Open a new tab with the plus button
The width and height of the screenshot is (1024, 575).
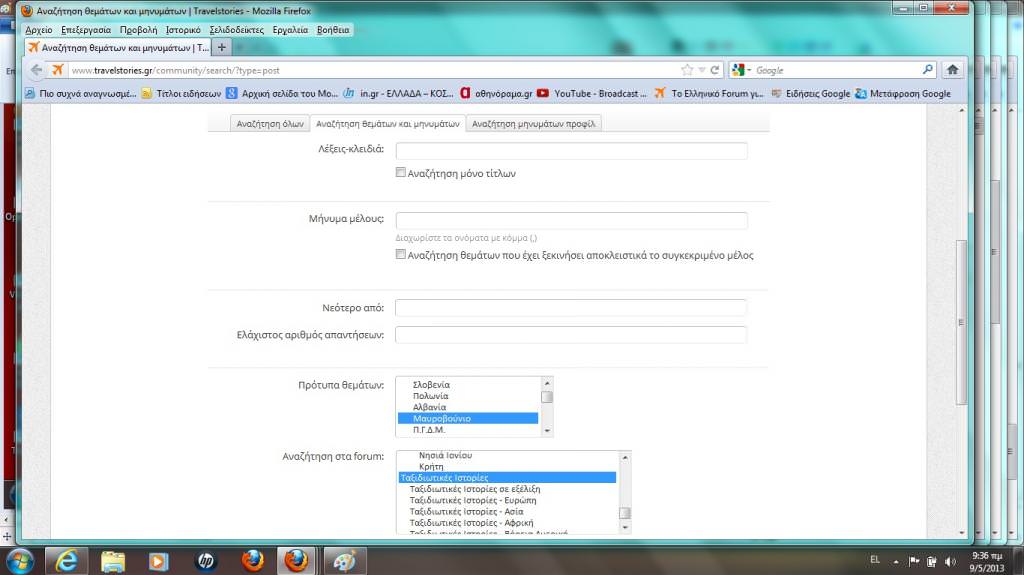(221, 47)
